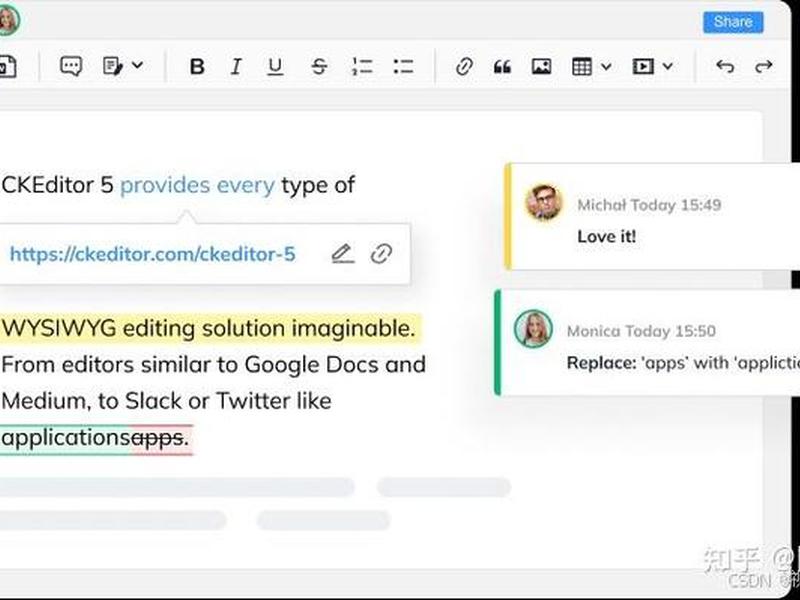Click the 'Replace: apps with' suggestion text
This screenshot has width=800, height=600.
(x=683, y=363)
